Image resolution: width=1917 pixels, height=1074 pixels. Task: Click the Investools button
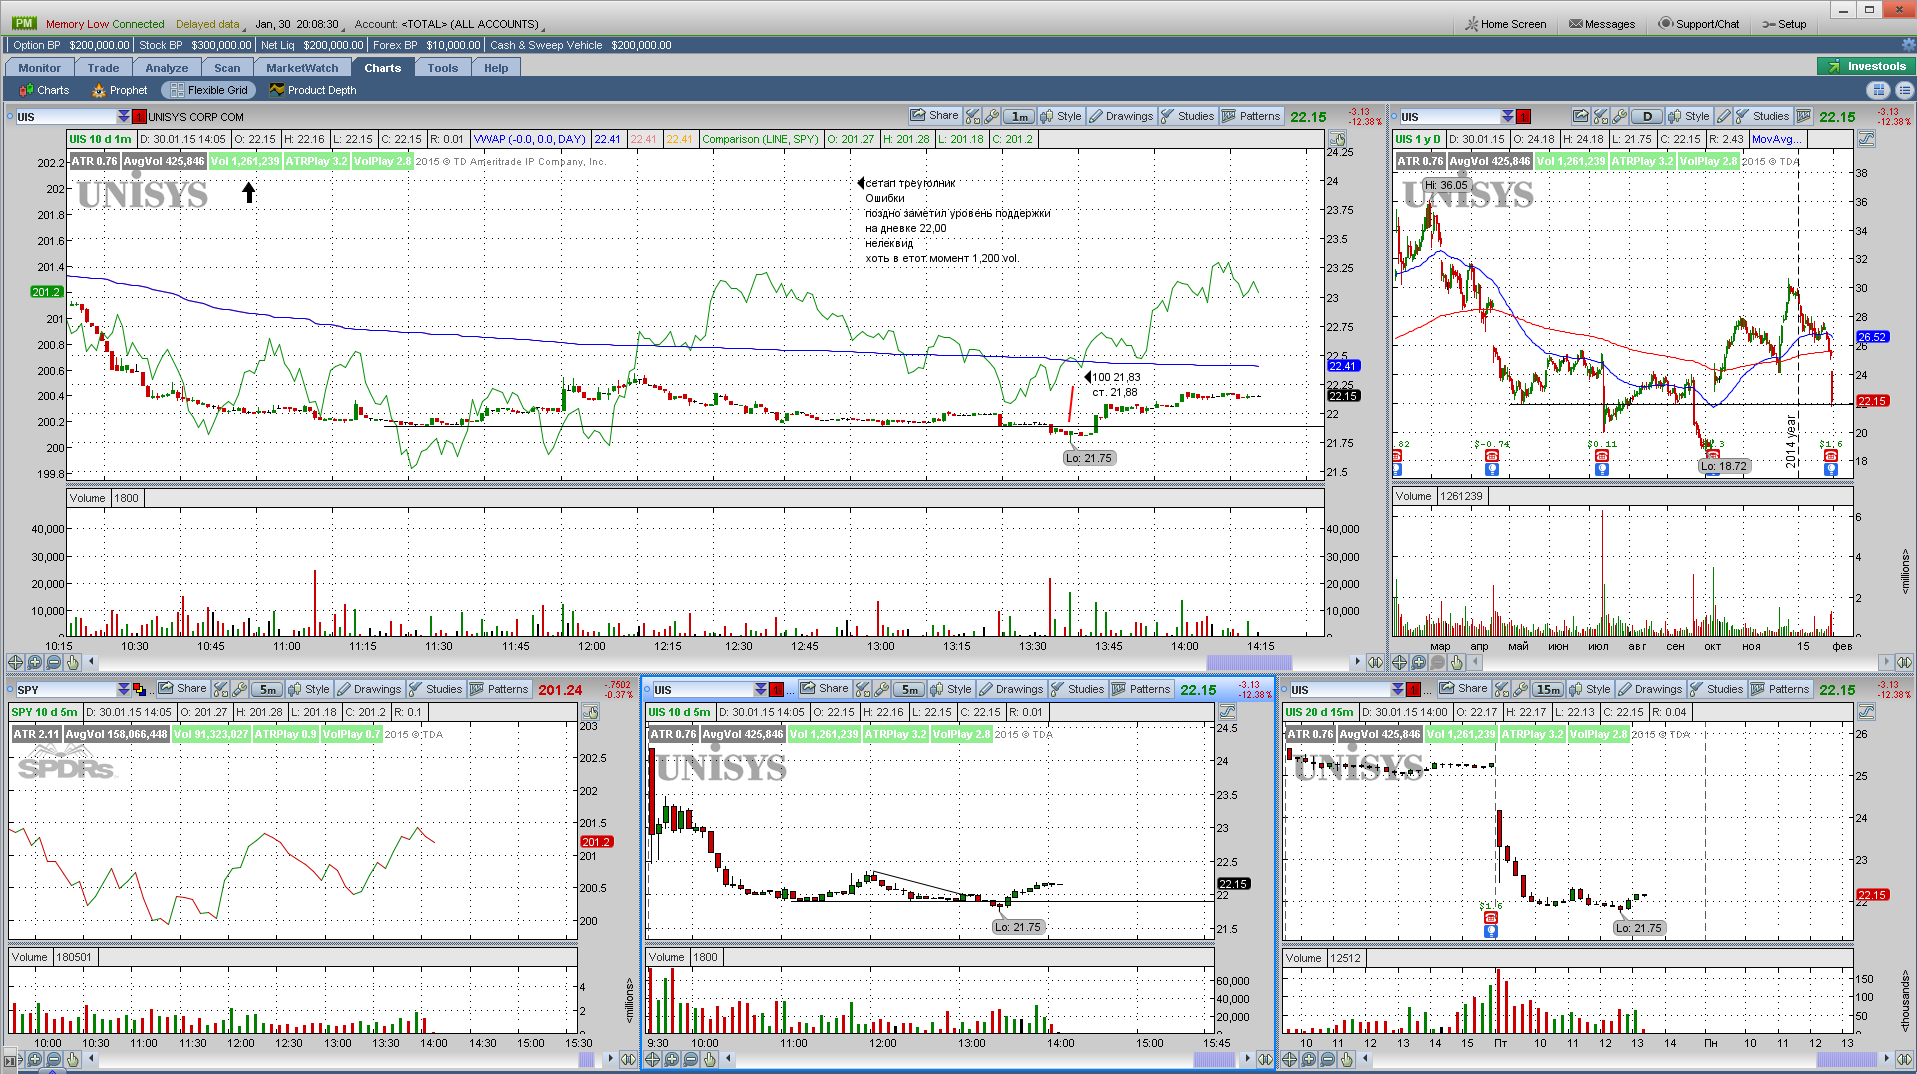(1866, 67)
